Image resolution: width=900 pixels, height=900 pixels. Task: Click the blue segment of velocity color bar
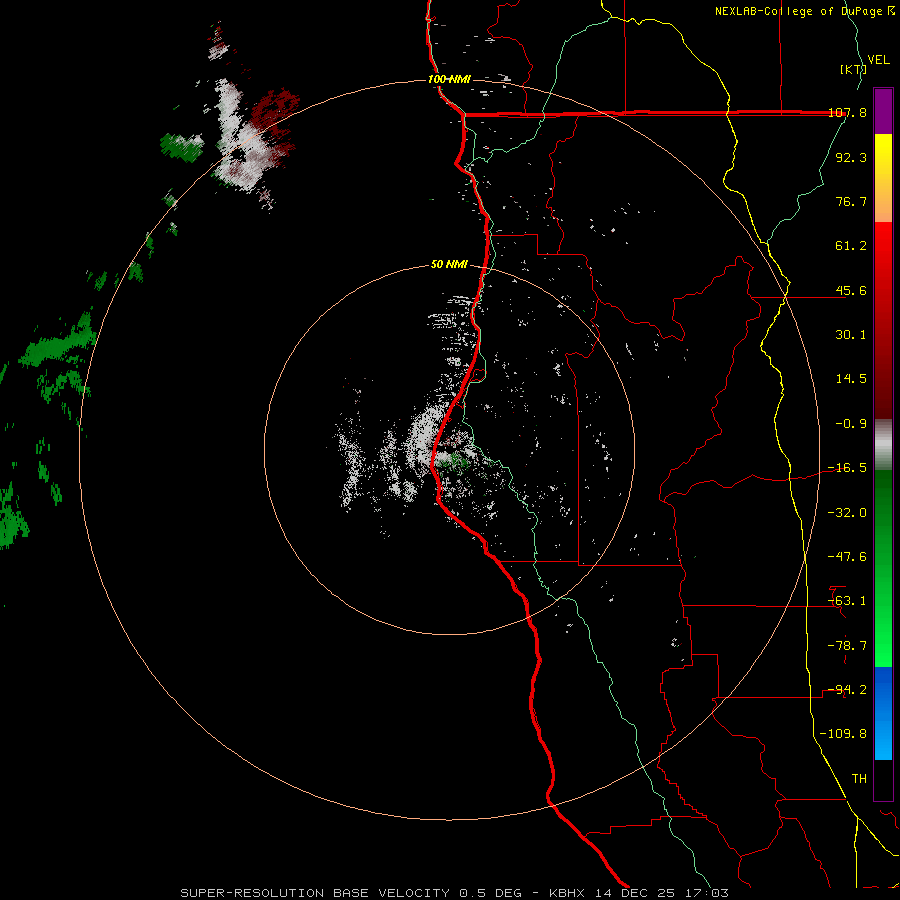point(883,713)
